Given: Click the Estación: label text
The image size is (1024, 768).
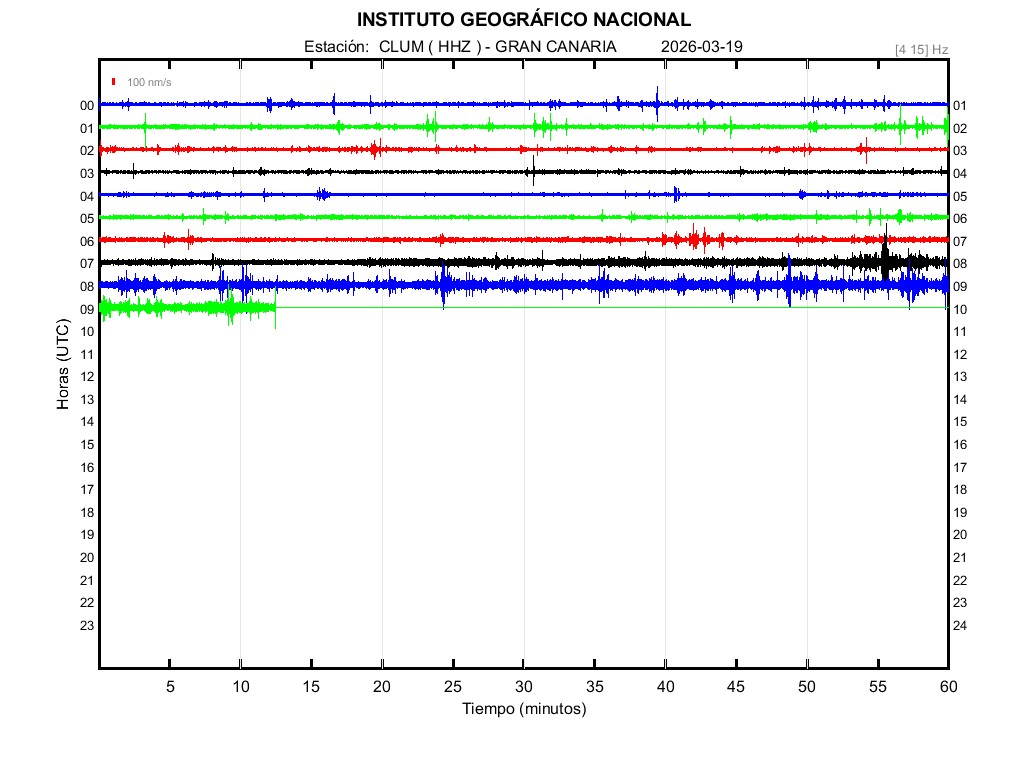Looking at the screenshot, I should [x=337, y=47].
